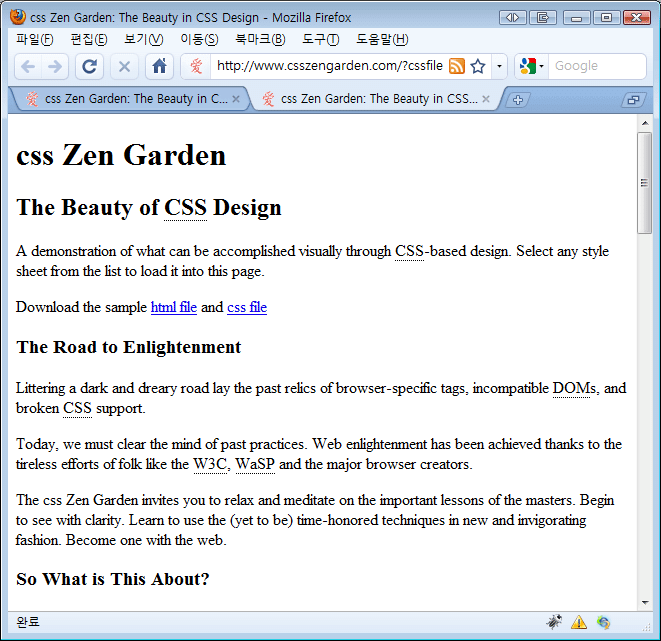Screen dimensions: 661x641
Task: Bookmark this page with the star
Action: tap(478, 66)
